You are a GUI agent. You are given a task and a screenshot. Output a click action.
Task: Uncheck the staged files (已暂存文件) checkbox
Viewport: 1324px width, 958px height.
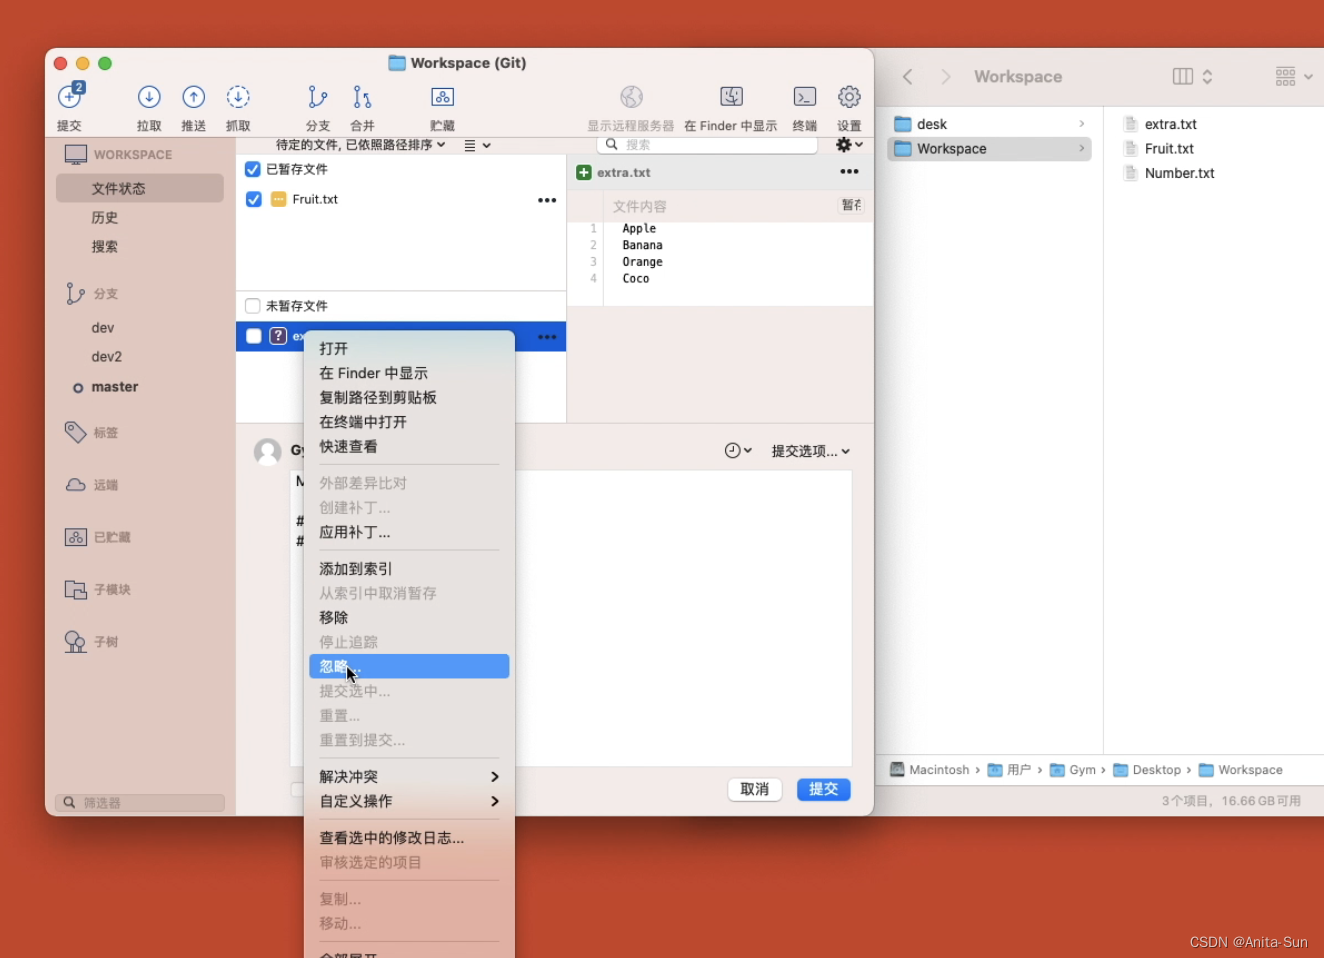pos(253,169)
